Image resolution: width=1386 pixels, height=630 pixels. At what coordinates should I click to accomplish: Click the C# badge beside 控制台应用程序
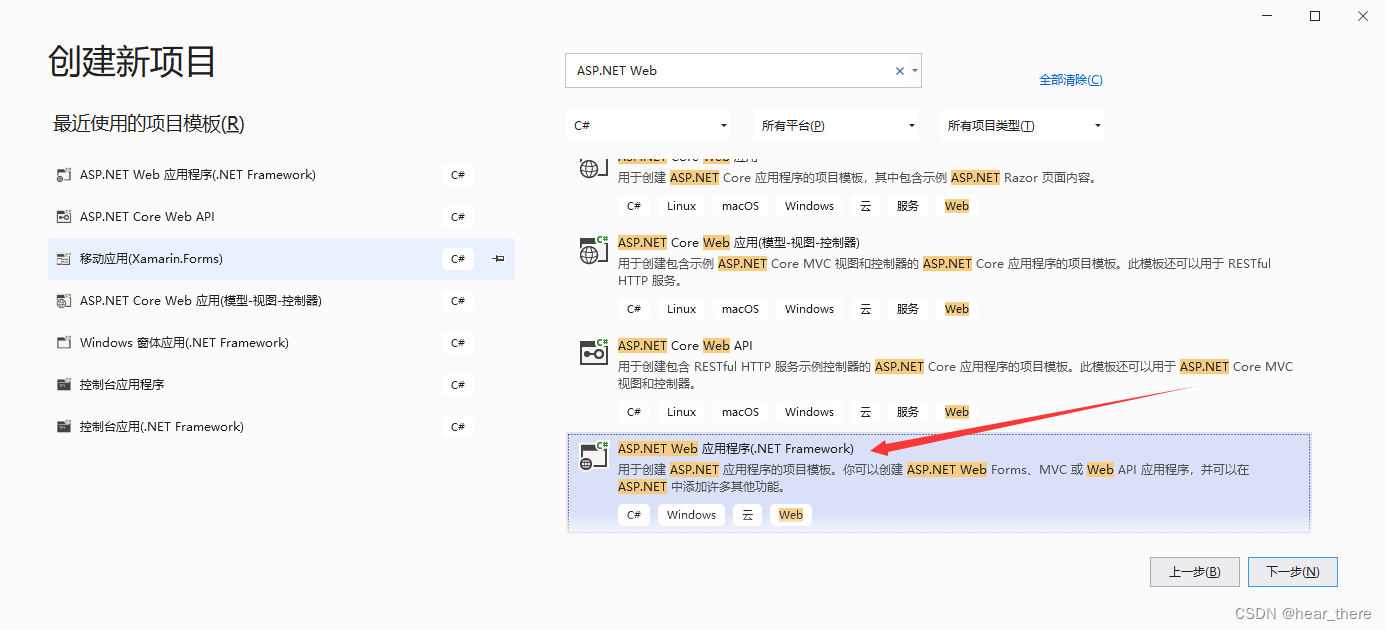coord(458,385)
